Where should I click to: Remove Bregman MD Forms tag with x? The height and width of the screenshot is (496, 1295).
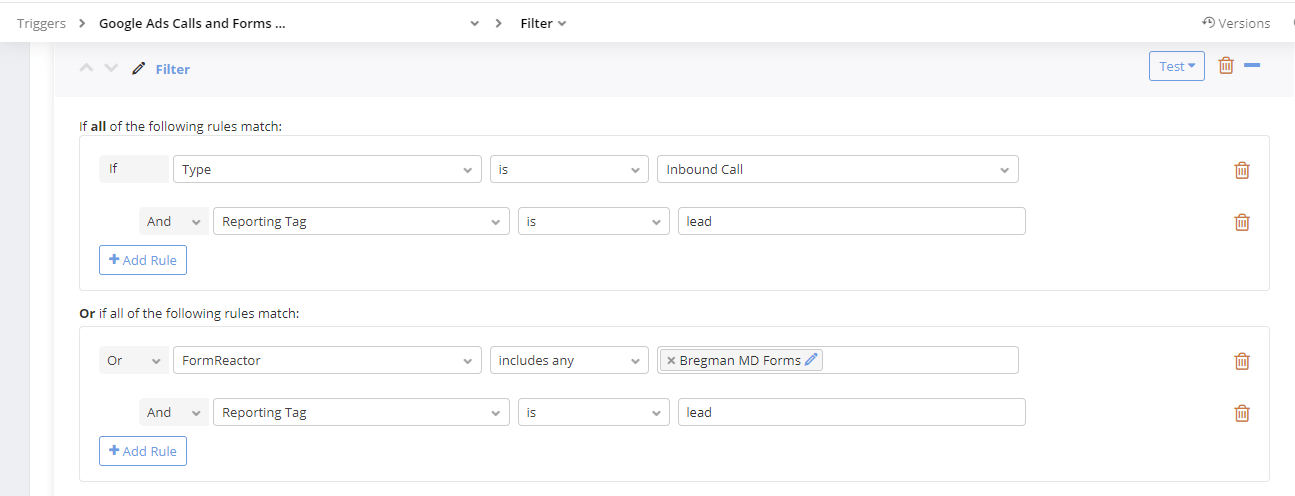(x=671, y=361)
